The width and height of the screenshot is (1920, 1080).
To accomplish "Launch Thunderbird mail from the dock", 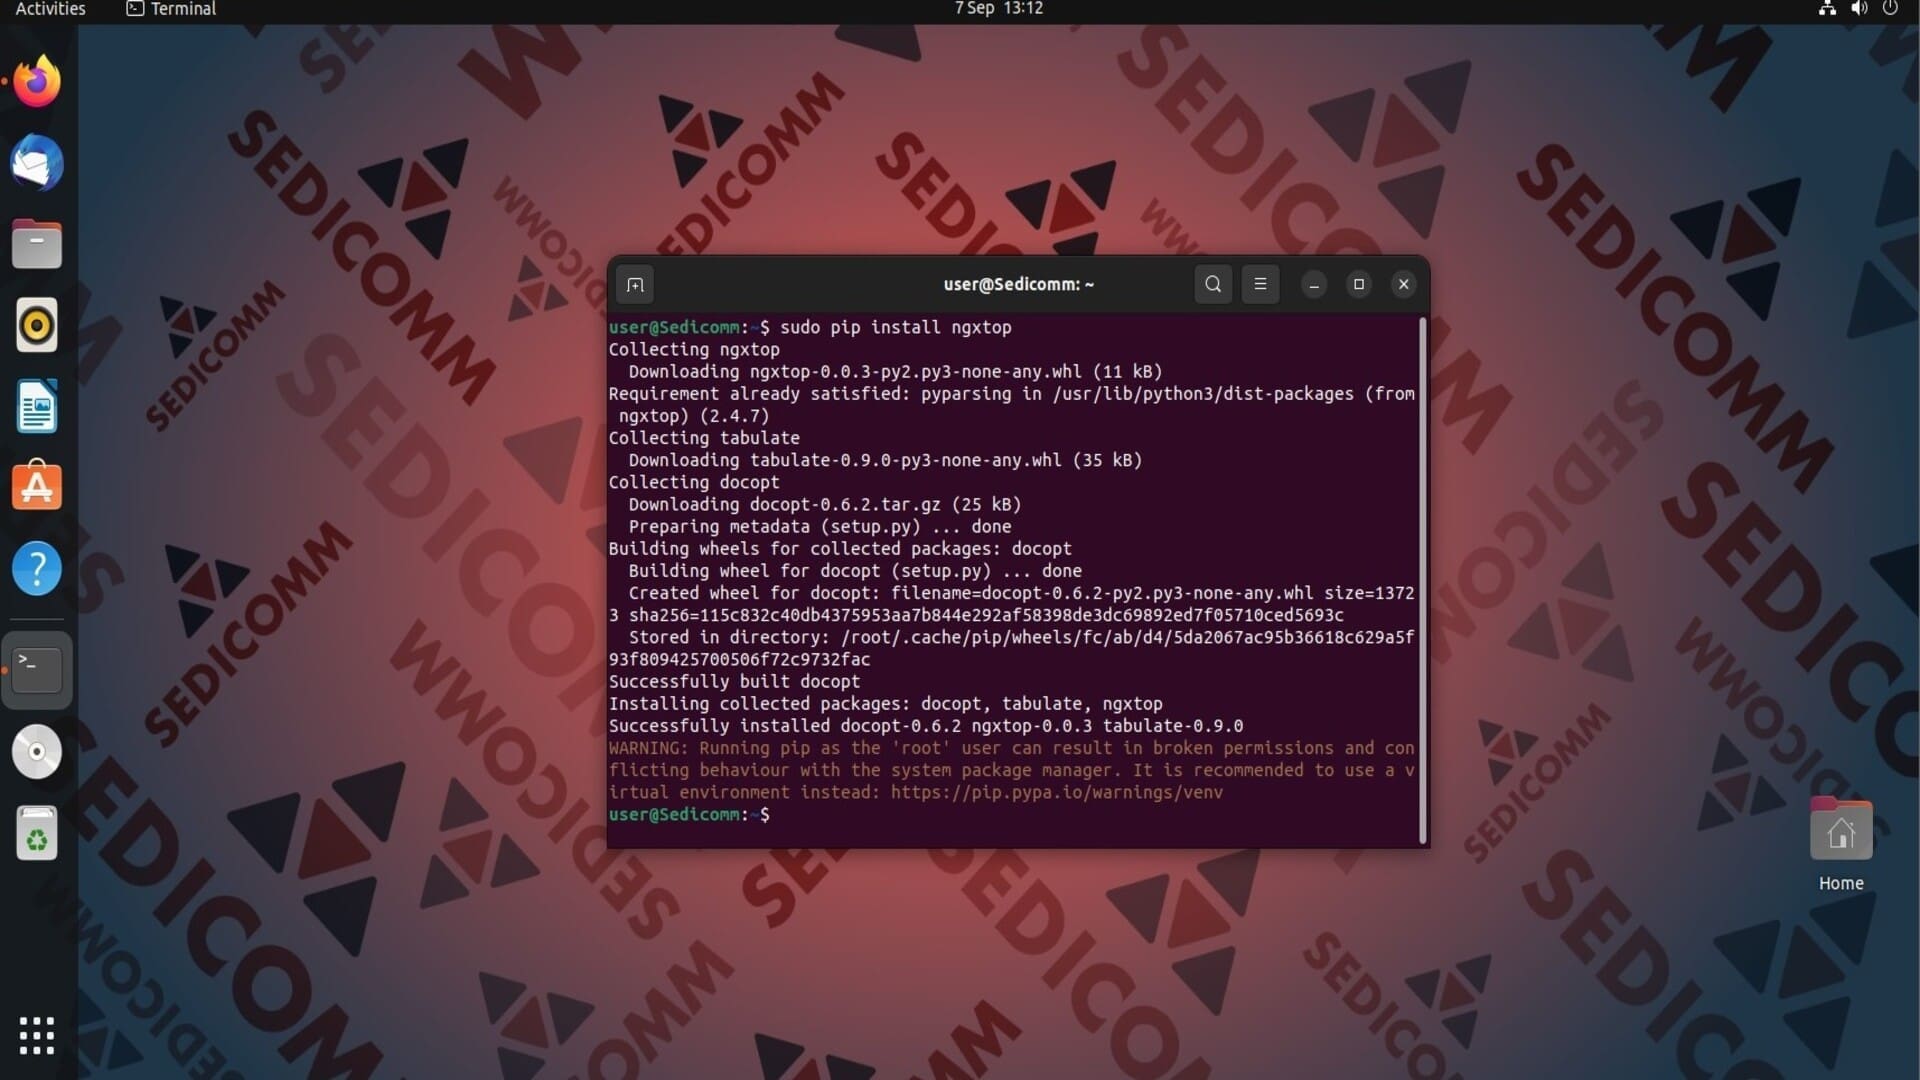I will click(37, 162).
